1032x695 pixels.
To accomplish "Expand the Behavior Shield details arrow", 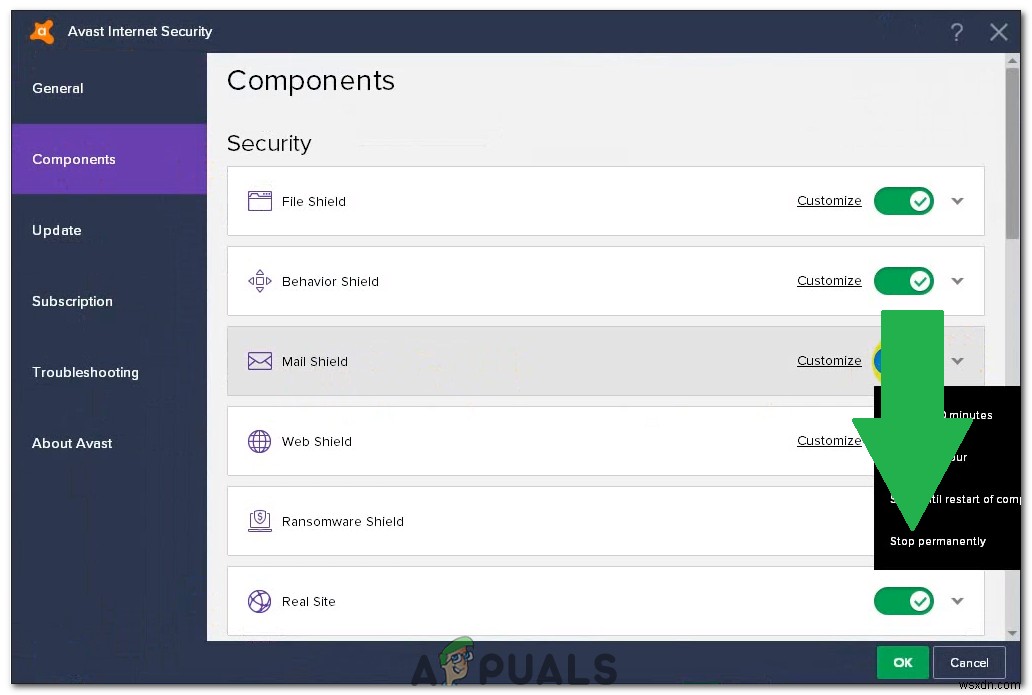I will [957, 281].
